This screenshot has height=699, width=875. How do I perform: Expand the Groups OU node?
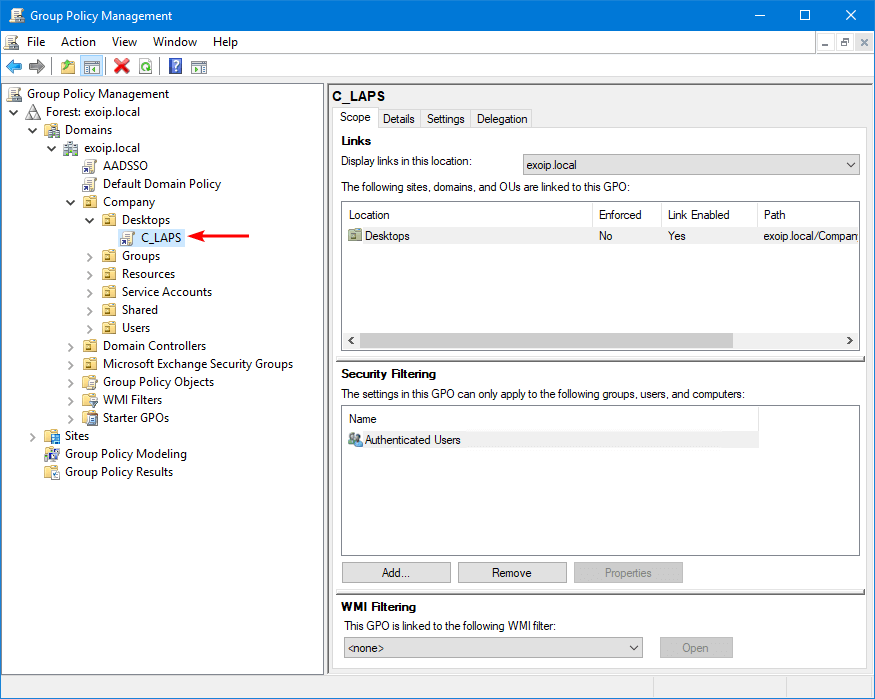[90, 257]
